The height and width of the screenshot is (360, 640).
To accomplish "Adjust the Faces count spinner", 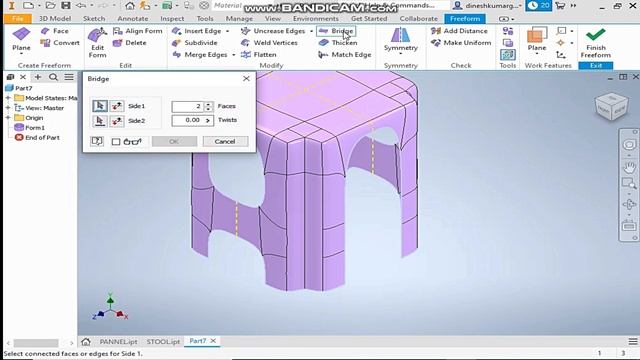I will pos(209,107).
